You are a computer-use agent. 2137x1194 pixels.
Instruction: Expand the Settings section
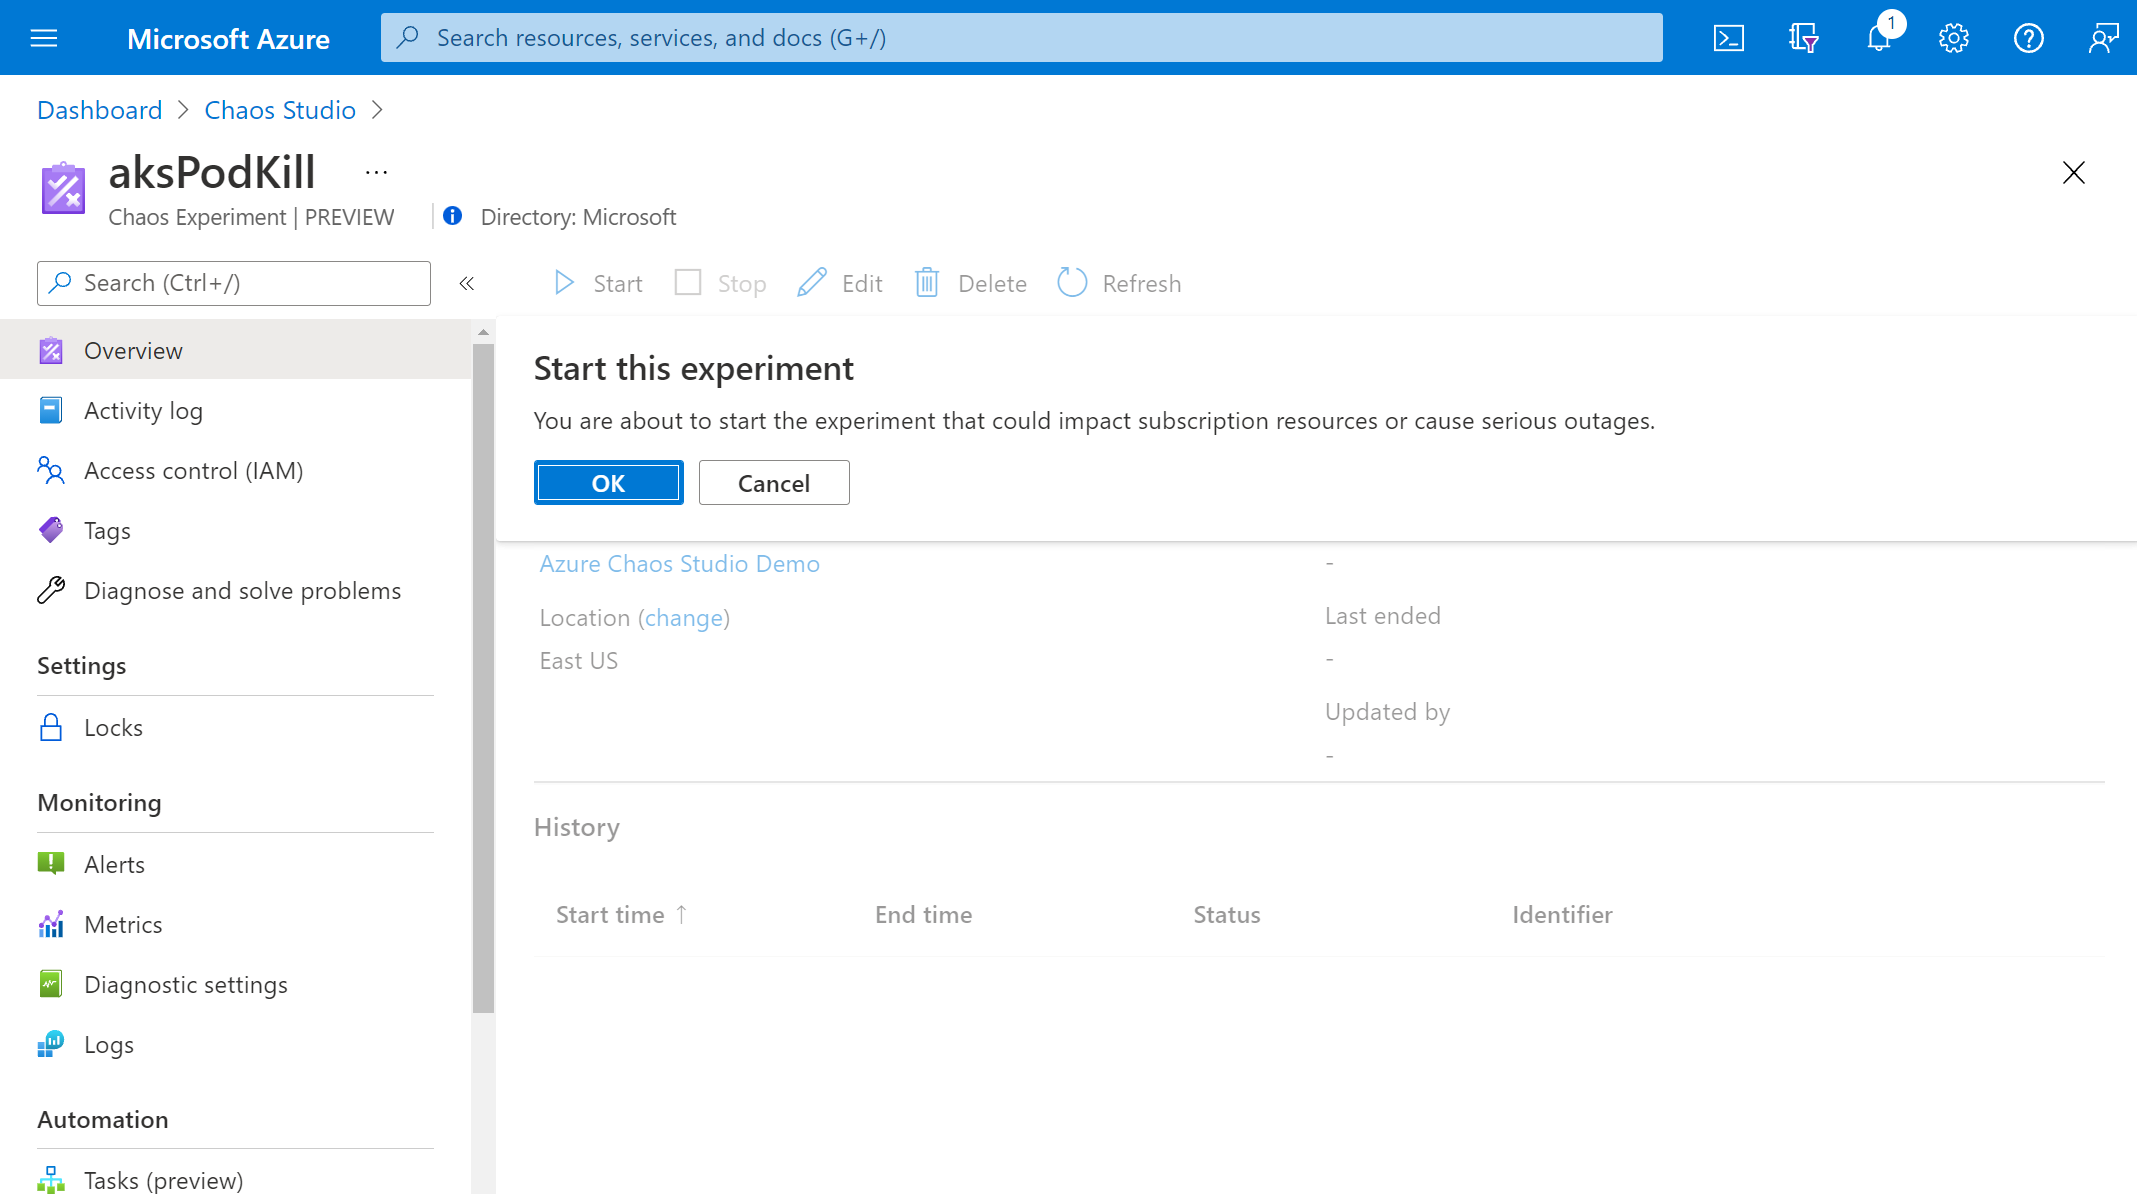click(82, 664)
